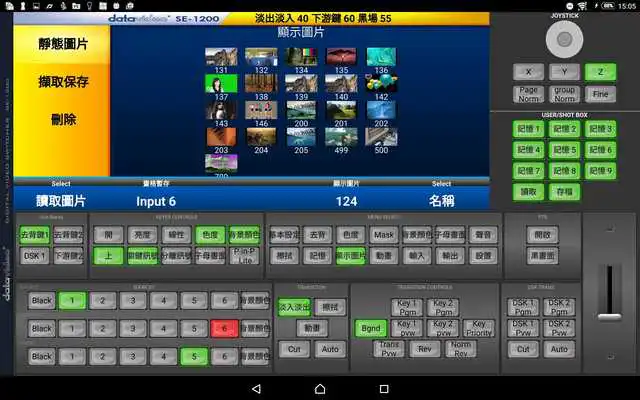Select colored spheres thumbnail 142
640x400 pixels.
(x=381, y=83)
